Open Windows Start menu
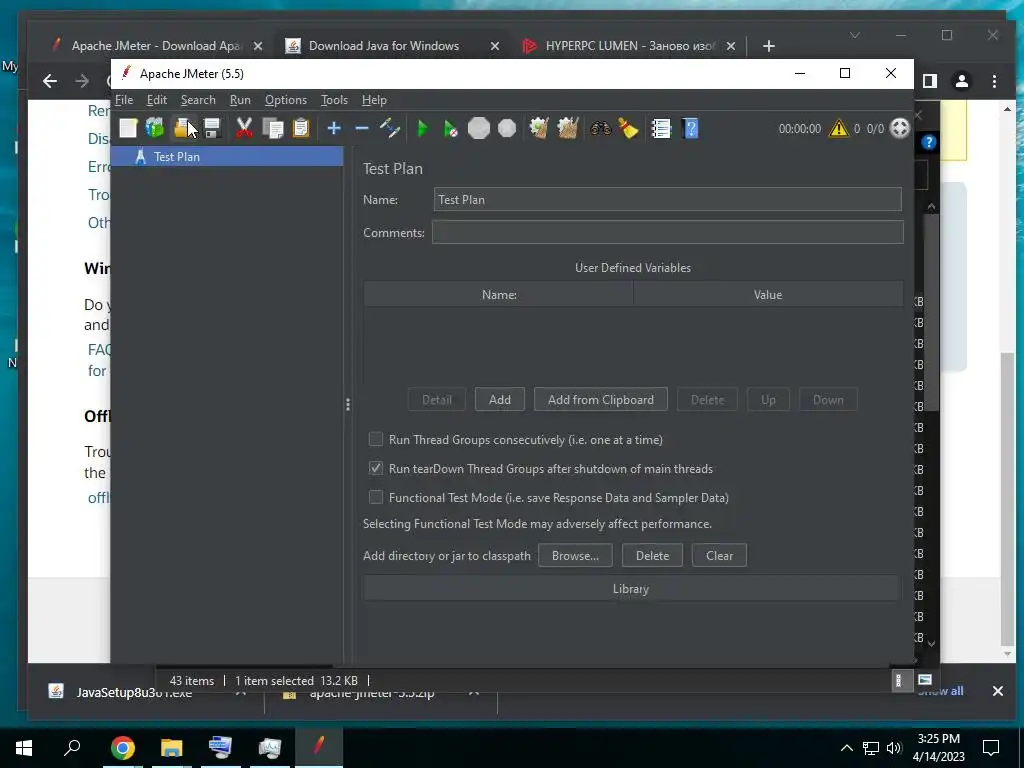The height and width of the screenshot is (768, 1024). pyautogui.click(x=24, y=748)
